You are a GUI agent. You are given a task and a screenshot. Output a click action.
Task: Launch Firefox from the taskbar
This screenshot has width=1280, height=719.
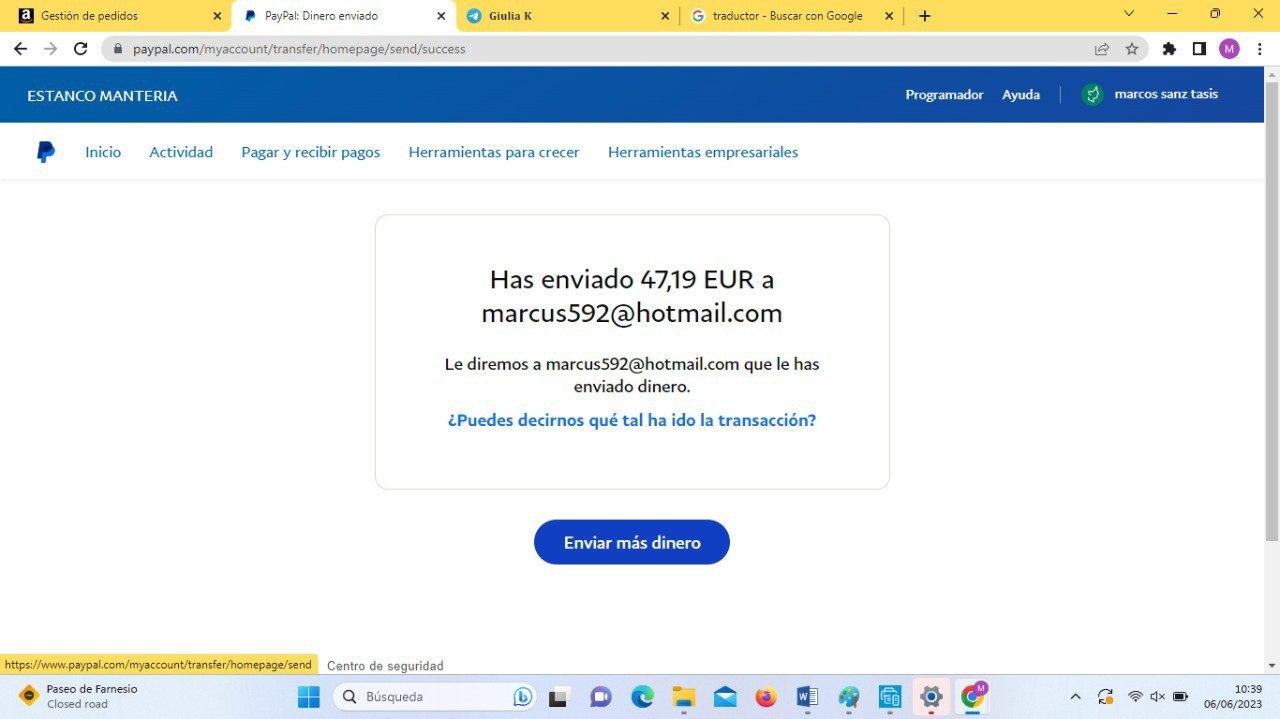[766, 697]
